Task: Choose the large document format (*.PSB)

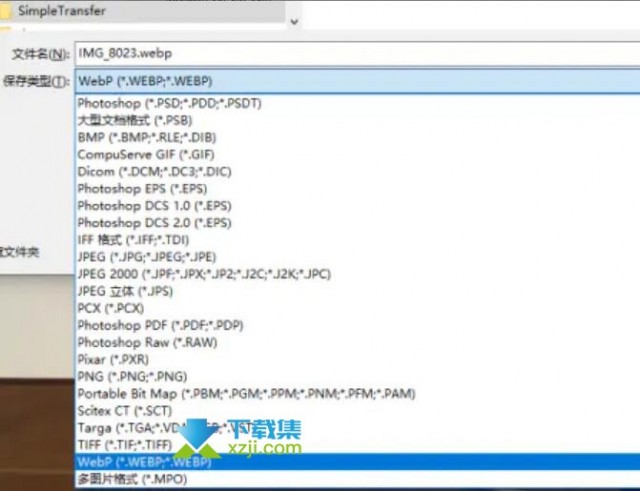Action: 358,120
